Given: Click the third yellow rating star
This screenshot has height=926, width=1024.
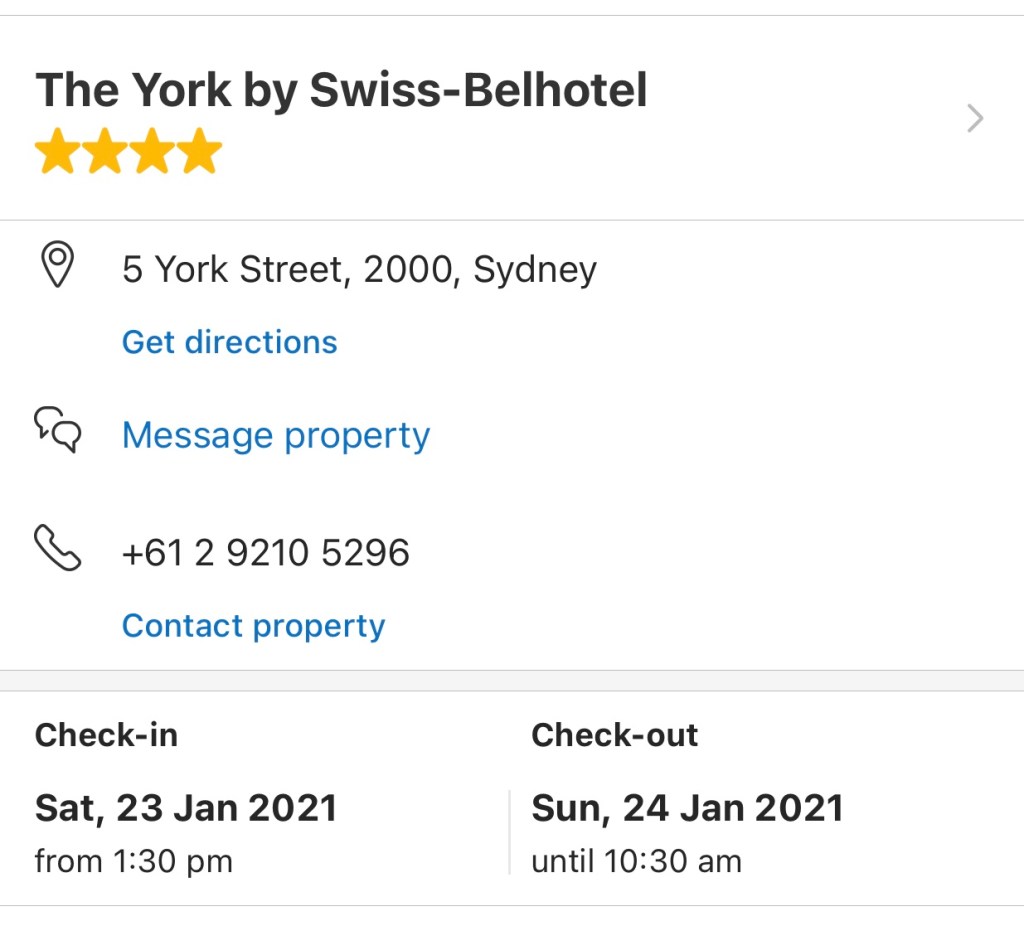Looking at the screenshot, I should click(x=153, y=151).
